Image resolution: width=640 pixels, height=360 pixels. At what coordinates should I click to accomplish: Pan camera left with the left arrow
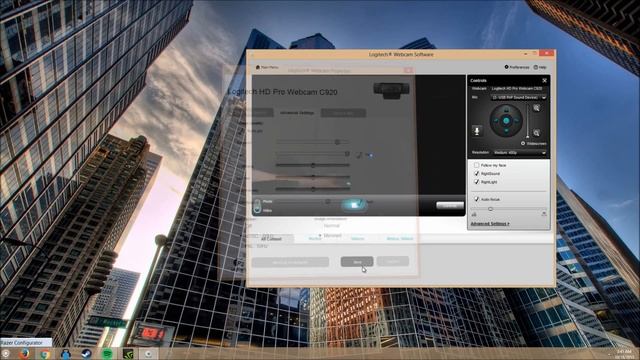point(496,120)
